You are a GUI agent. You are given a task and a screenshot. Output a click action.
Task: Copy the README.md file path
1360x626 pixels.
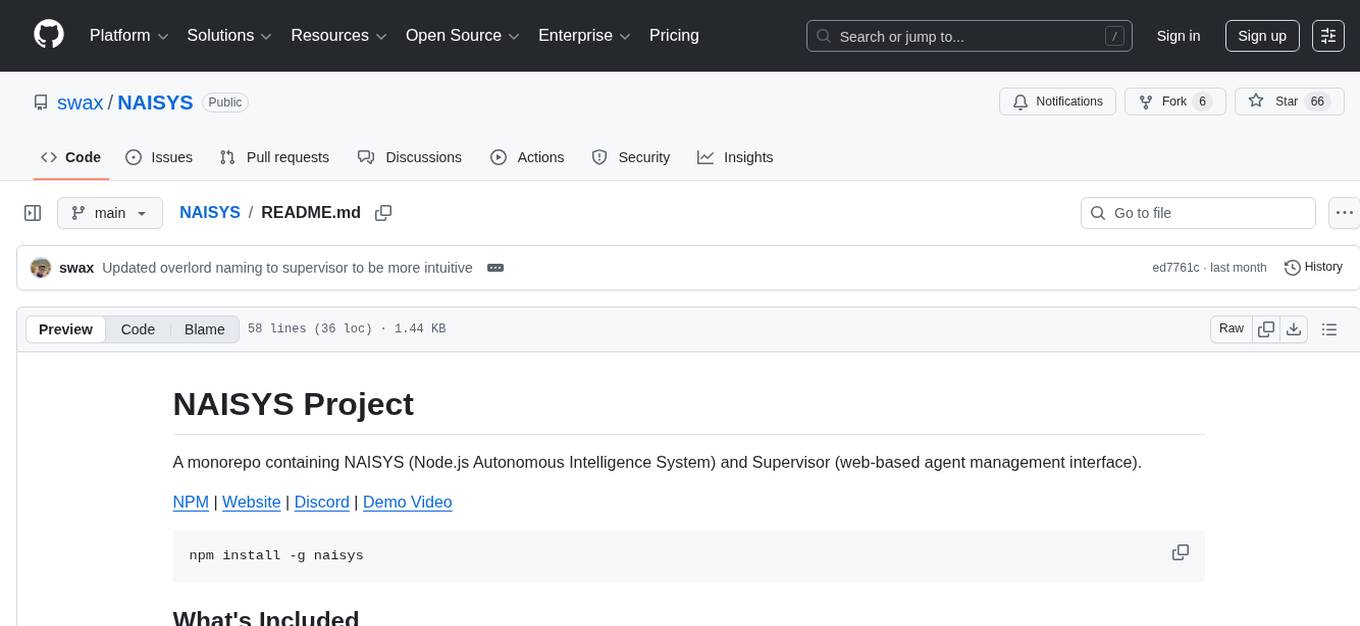(383, 213)
